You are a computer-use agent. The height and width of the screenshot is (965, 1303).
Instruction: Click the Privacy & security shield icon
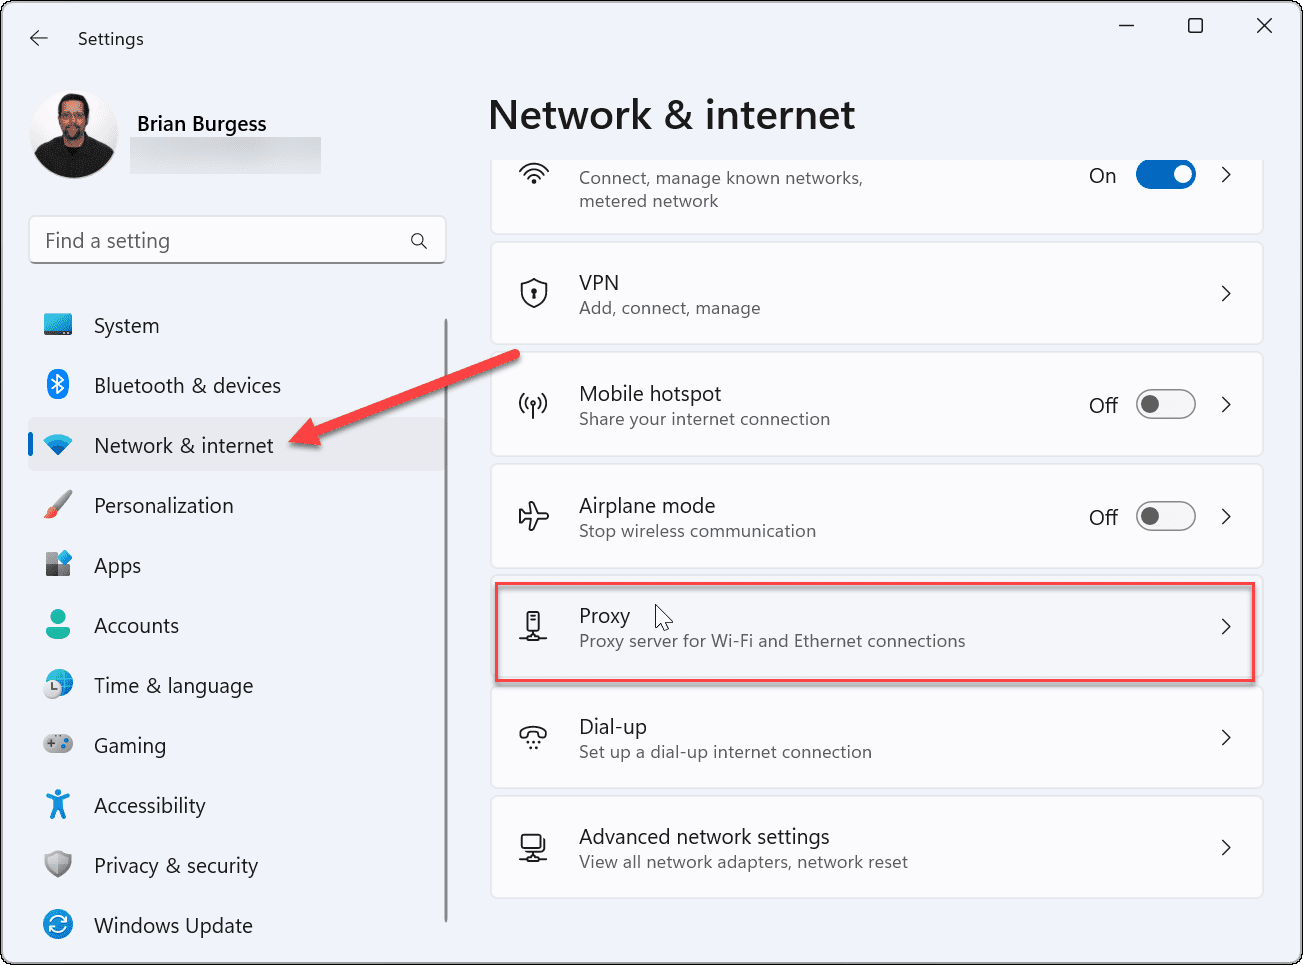point(58,865)
